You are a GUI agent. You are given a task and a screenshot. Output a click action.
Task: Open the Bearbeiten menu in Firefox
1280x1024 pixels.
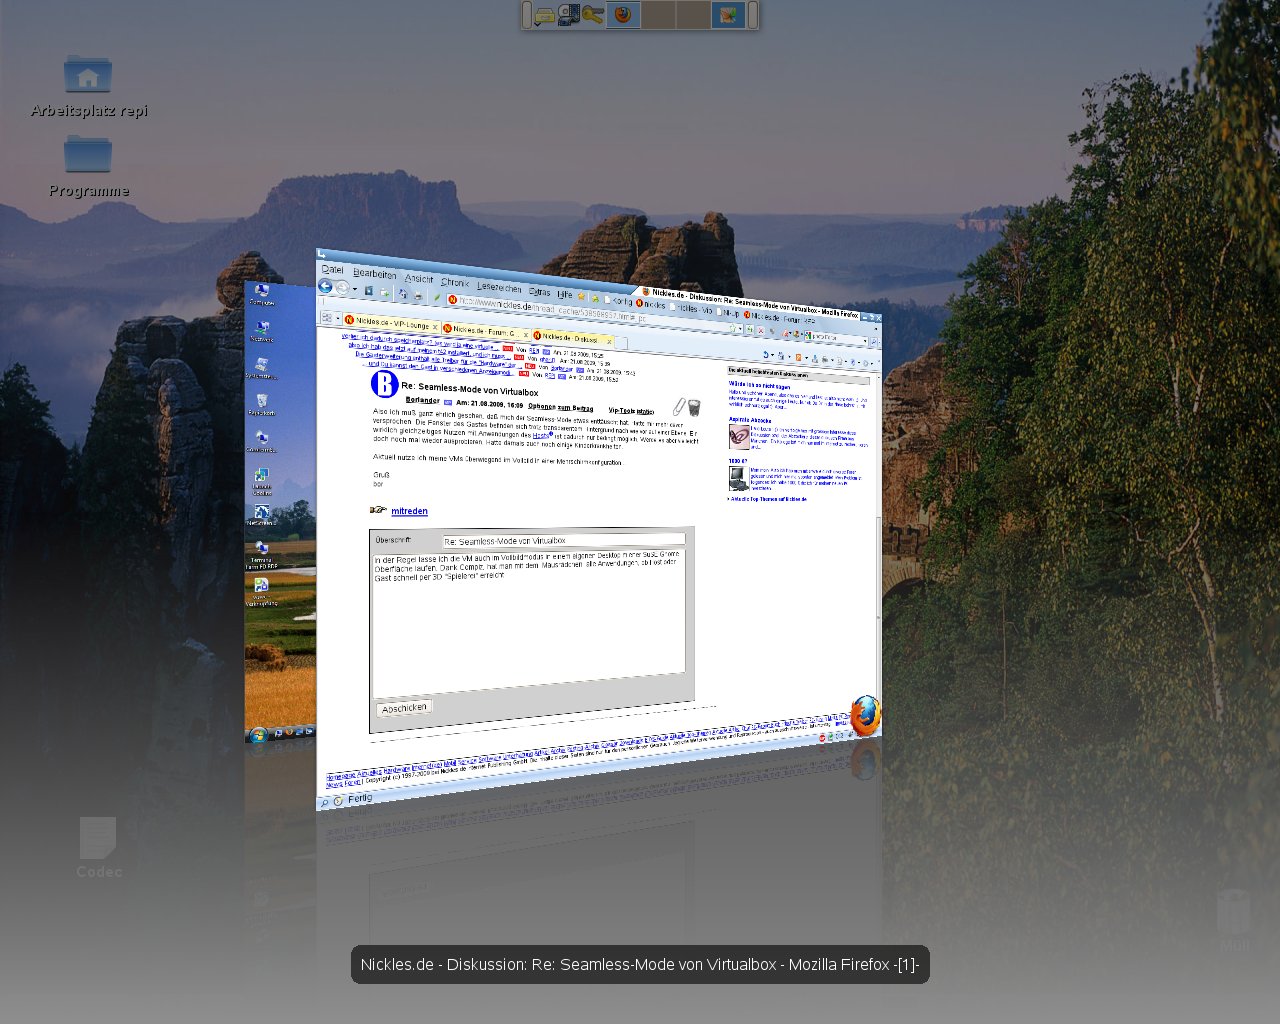pos(374,273)
